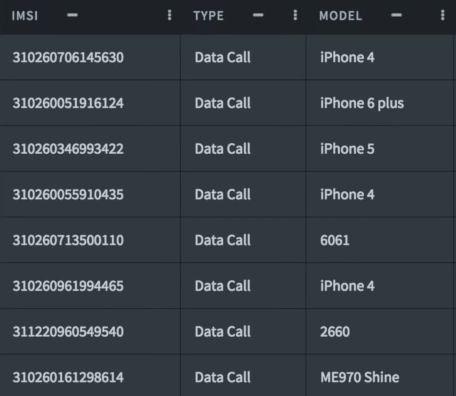The width and height of the screenshot is (456, 396).
Task: Click IMSI 310260713500110 entry
Action: 68,240
